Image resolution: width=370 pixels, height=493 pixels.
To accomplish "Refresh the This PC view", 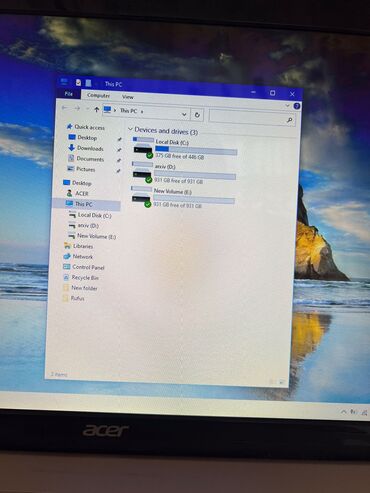I will tap(197, 115).
